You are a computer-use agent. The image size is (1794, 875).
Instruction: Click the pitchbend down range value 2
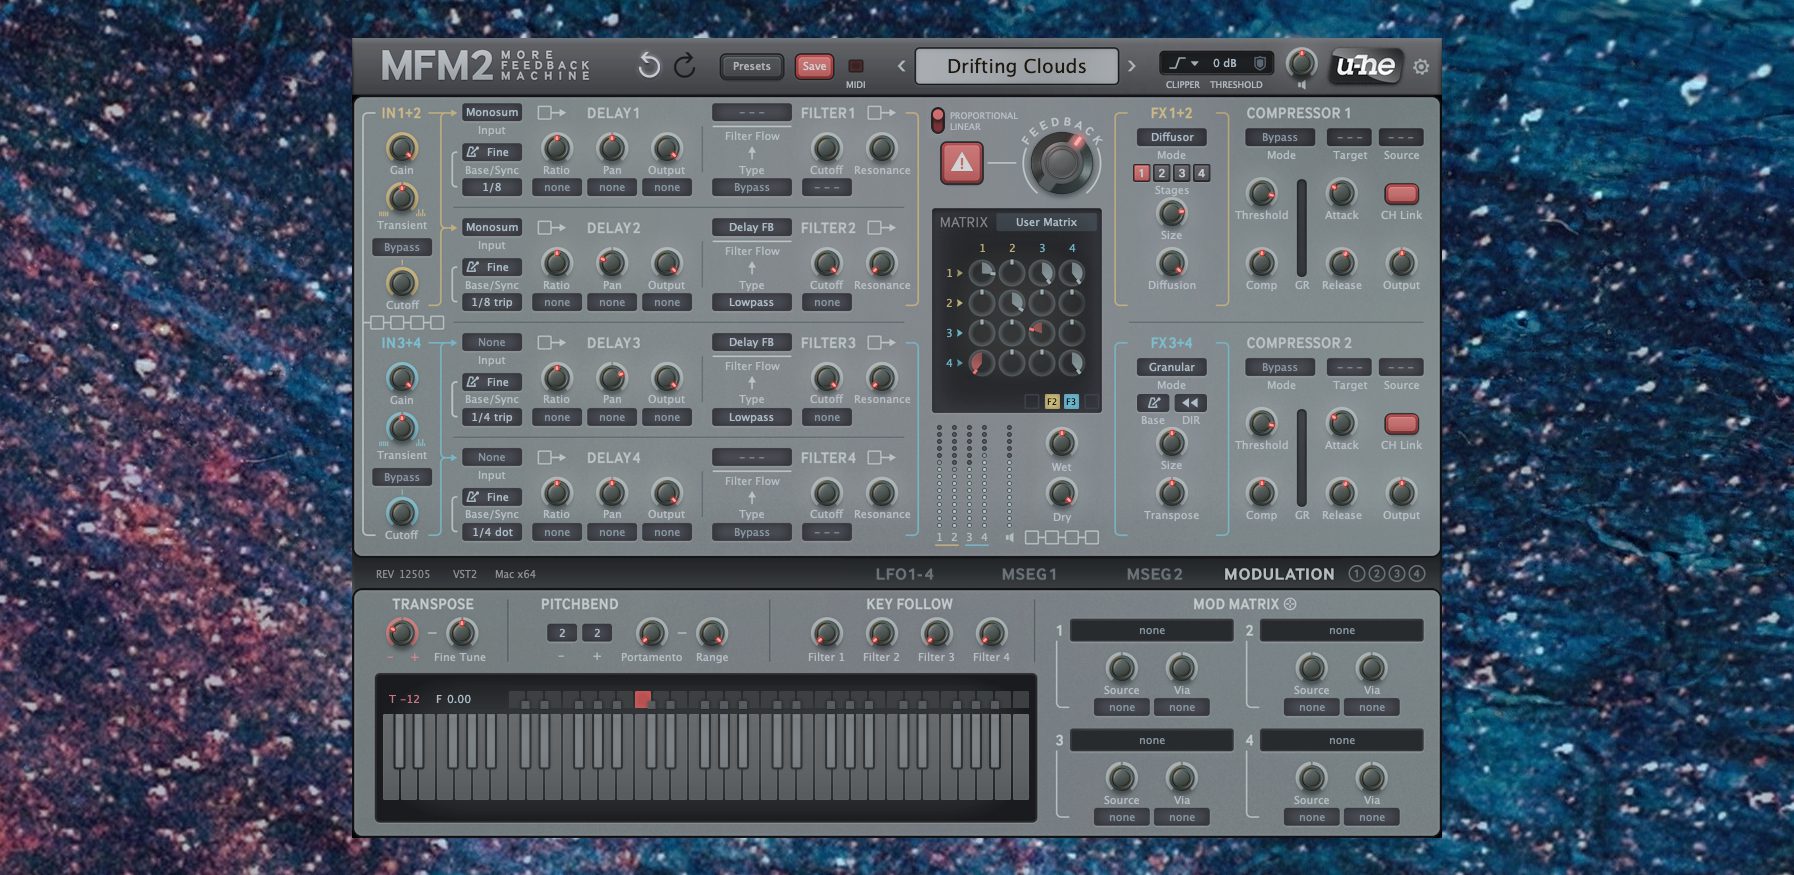click(562, 633)
